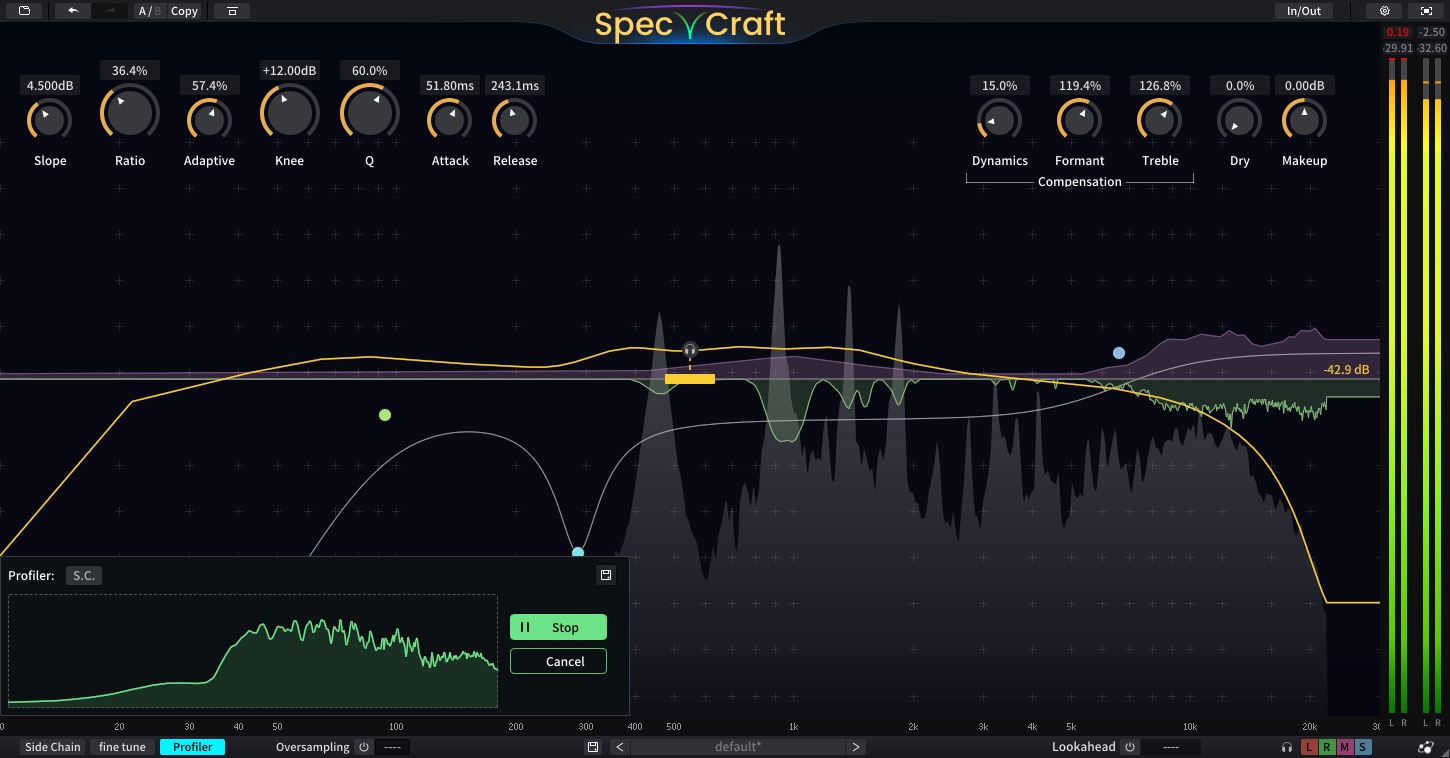1450x758 pixels.
Task: Select the light blue EQ node near 6k
Action: pos(1119,353)
